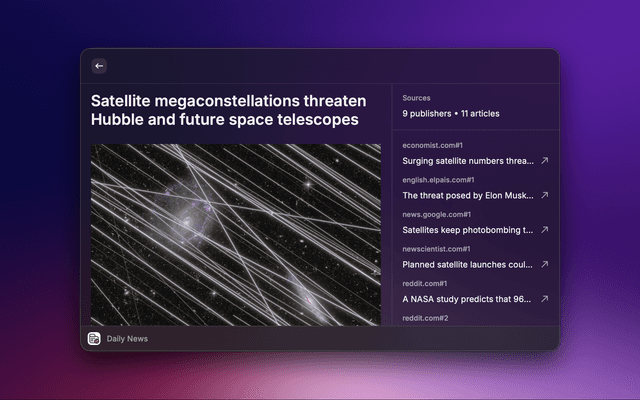Open 'Surging satellite numbers' article

pyautogui.click(x=468, y=160)
